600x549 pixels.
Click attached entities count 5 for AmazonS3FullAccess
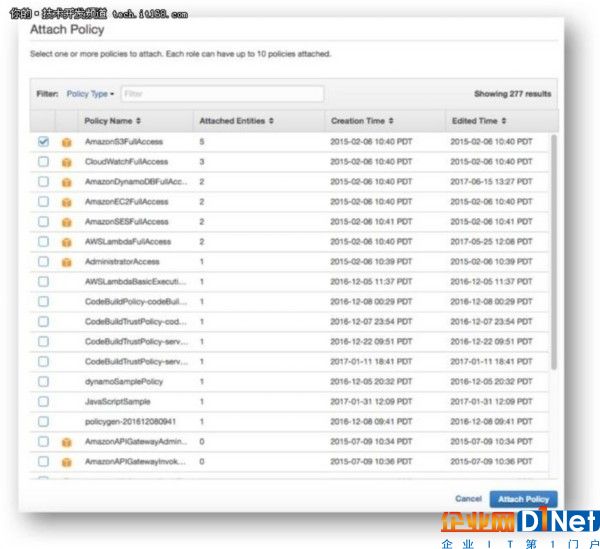202,142
